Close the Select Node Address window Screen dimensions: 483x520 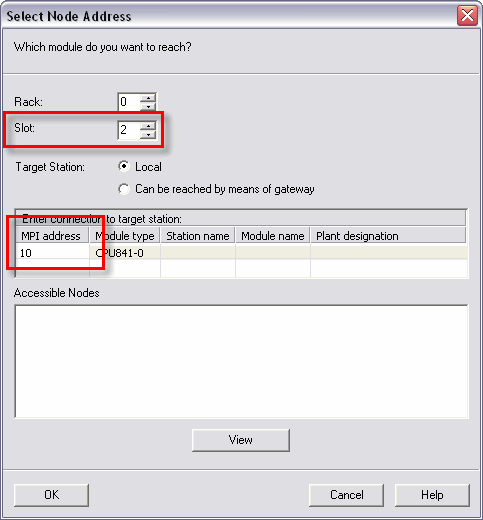pos(467,15)
